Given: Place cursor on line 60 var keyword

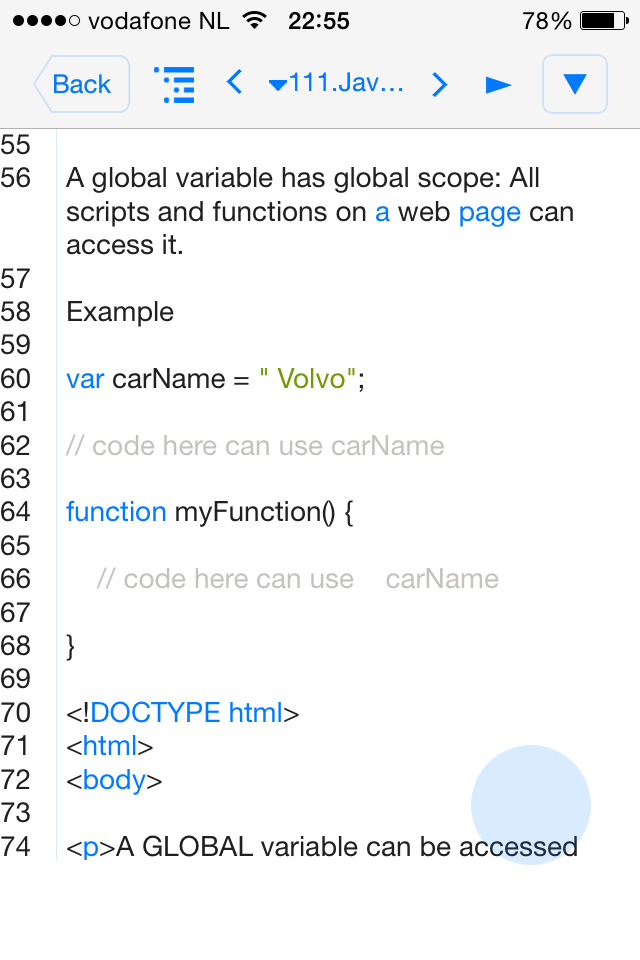Looking at the screenshot, I should [85, 379].
